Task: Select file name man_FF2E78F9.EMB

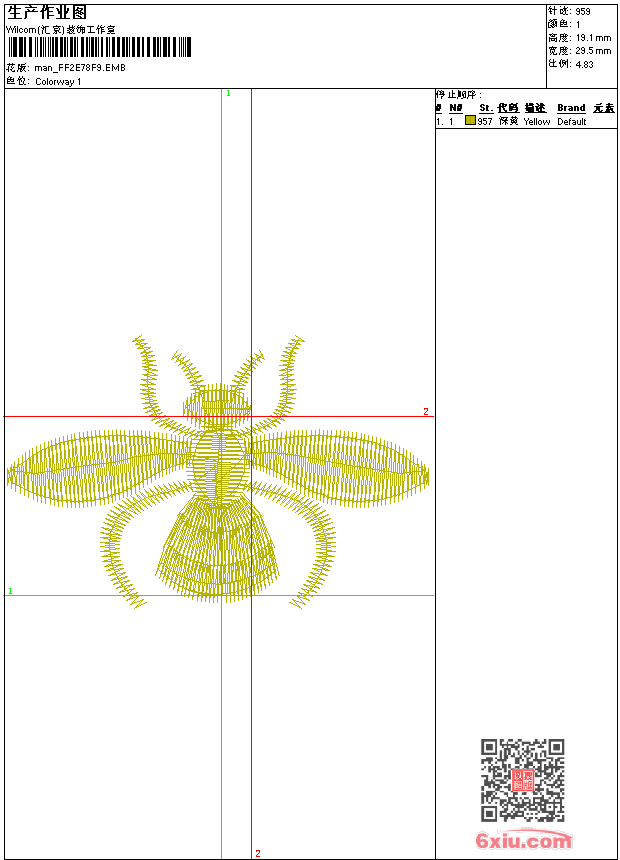Action: point(80,68)
